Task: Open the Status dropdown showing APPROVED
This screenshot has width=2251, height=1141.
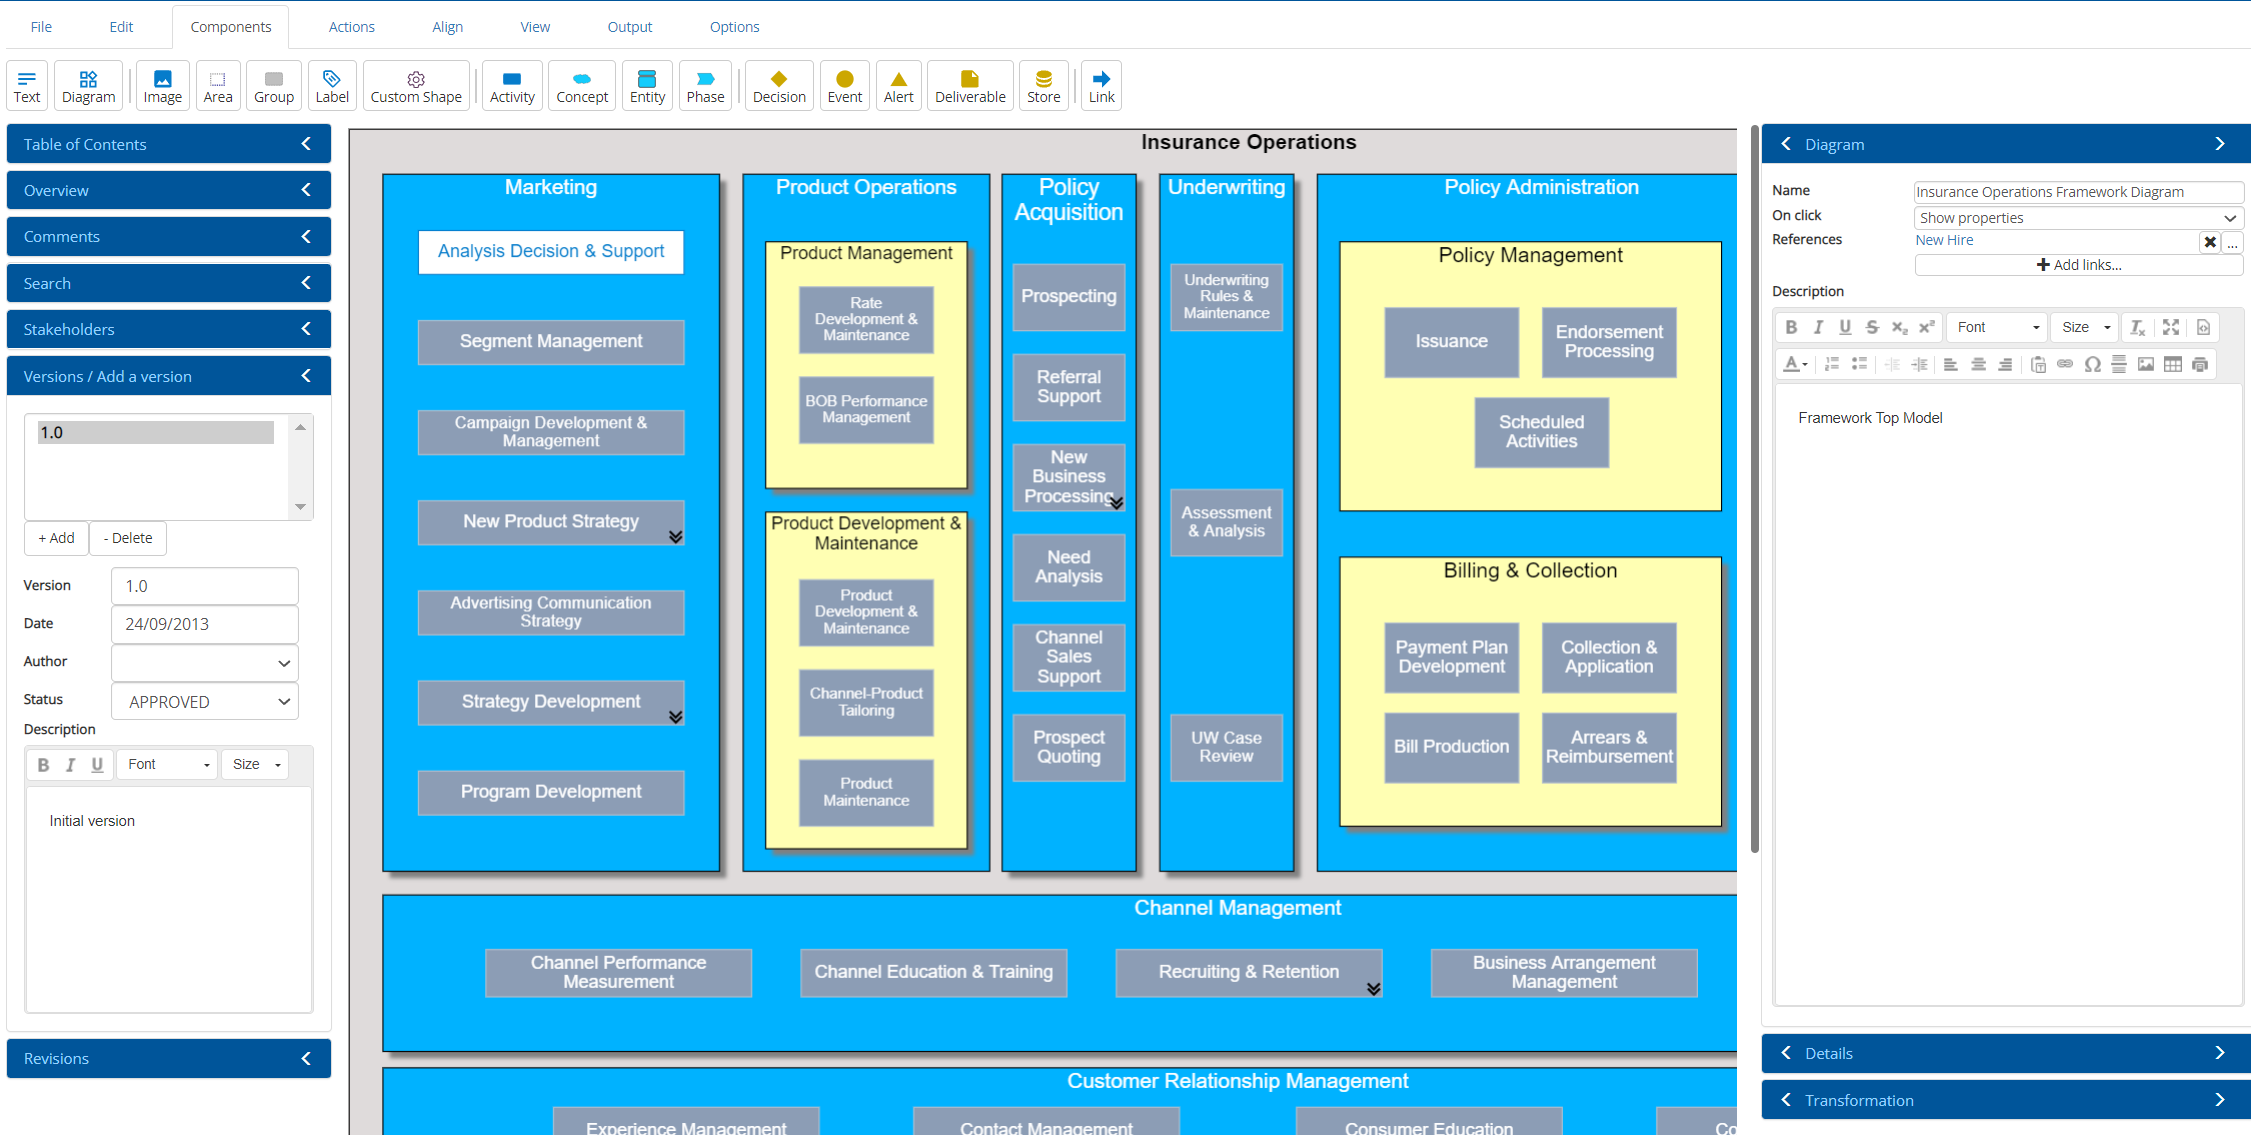Action: click(x=205, y=702)
